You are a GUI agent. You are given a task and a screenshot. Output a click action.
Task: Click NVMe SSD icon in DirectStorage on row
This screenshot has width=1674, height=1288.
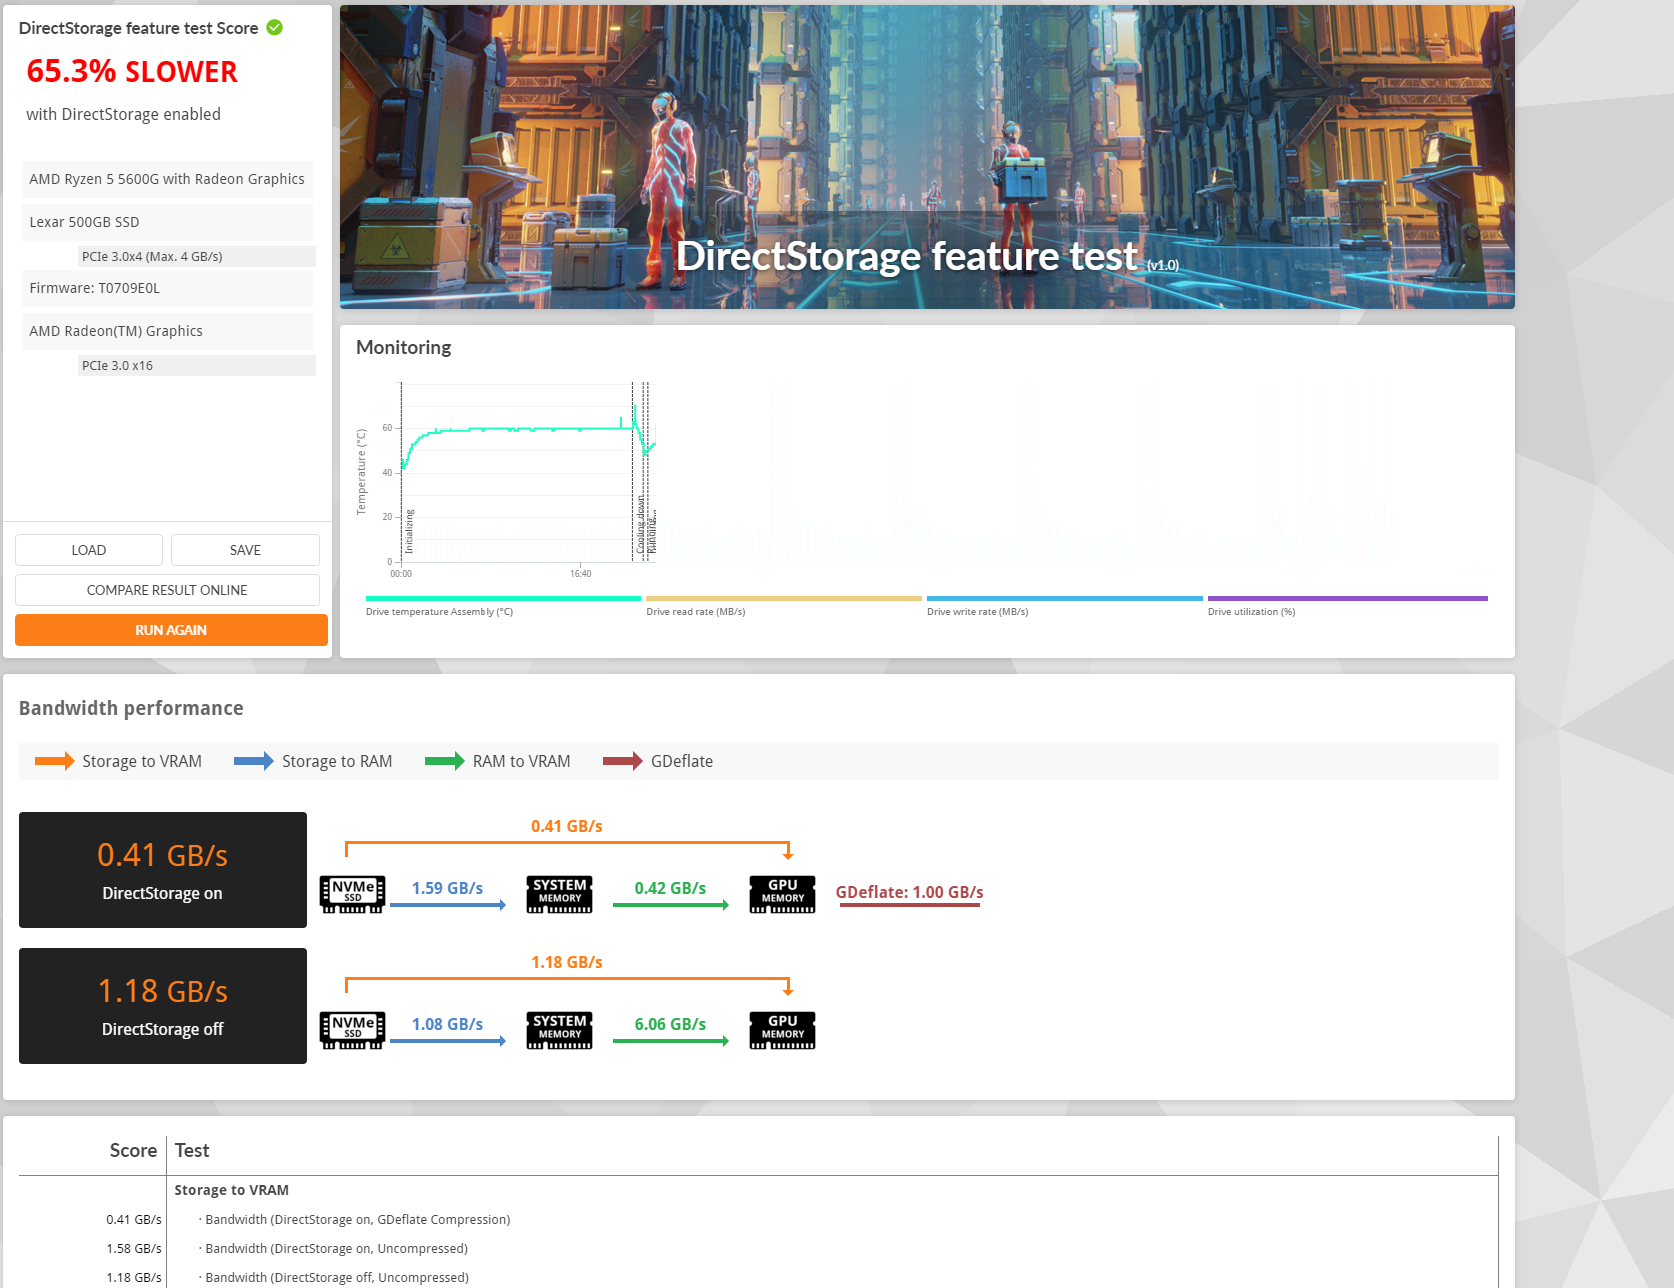352,894
